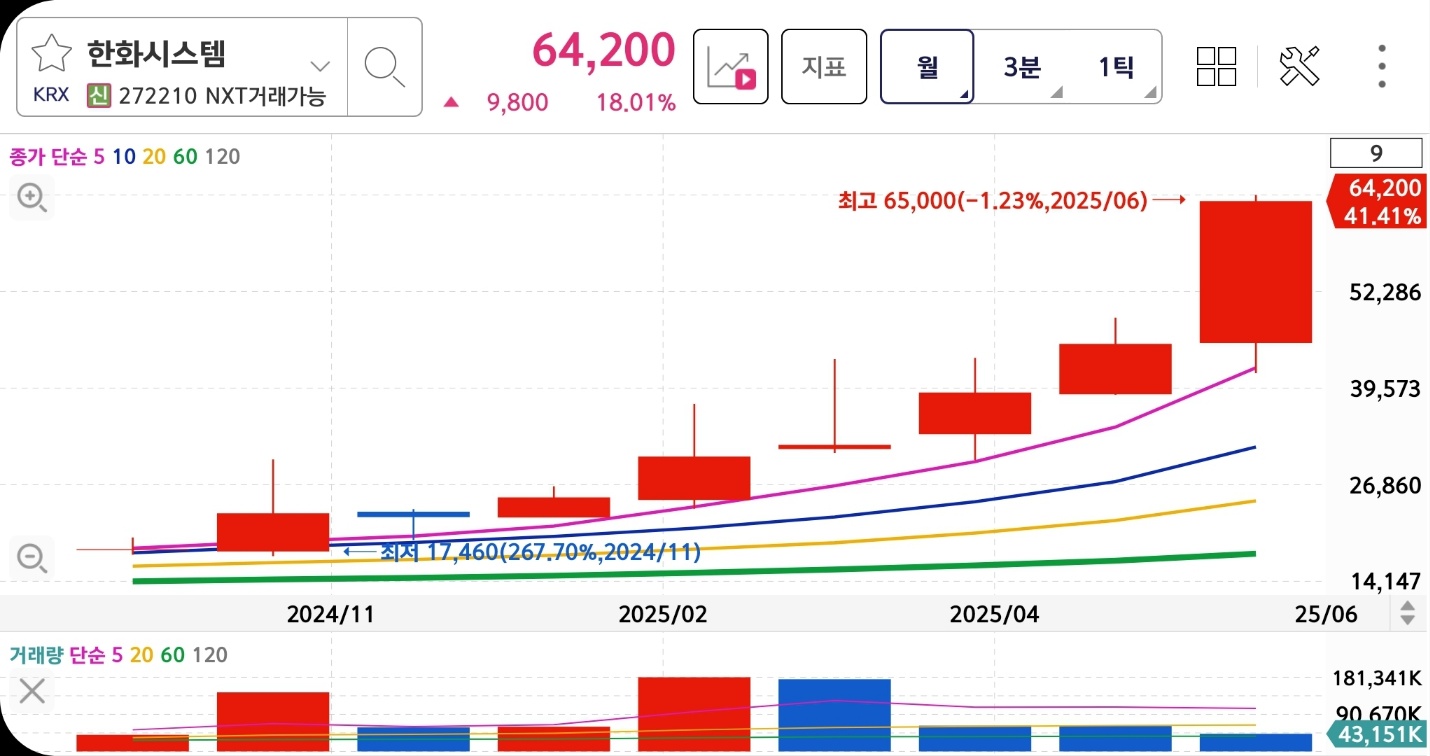This screenshot has height=756, width=1430.
Task: Click the 14,147 price axis label
Action: (x=1385, y=581)
